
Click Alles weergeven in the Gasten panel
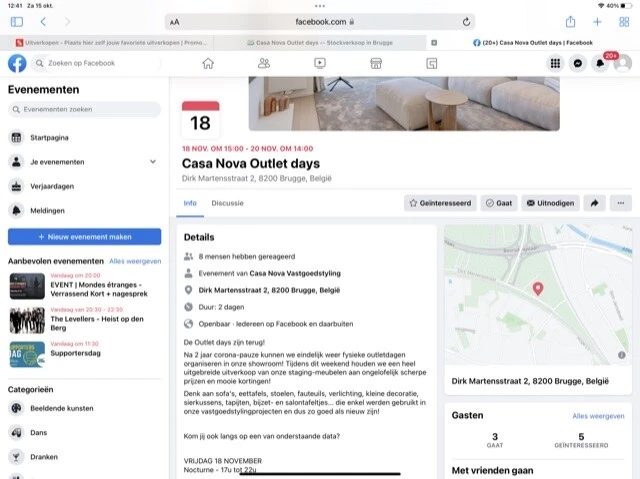(x=598, y=416)
